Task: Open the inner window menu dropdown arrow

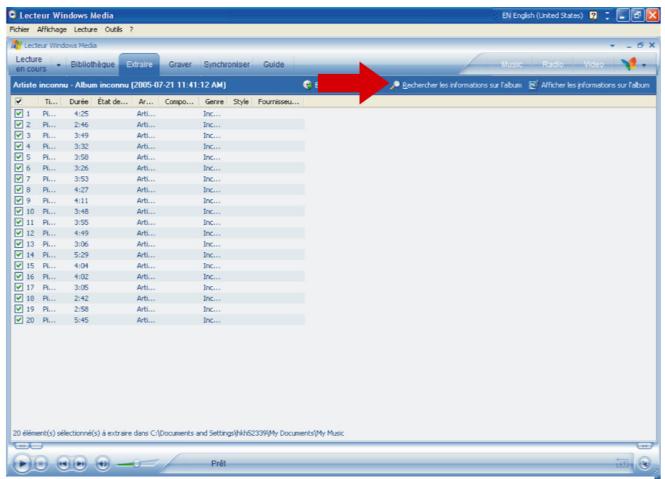Action: click(x=612, y=45)
